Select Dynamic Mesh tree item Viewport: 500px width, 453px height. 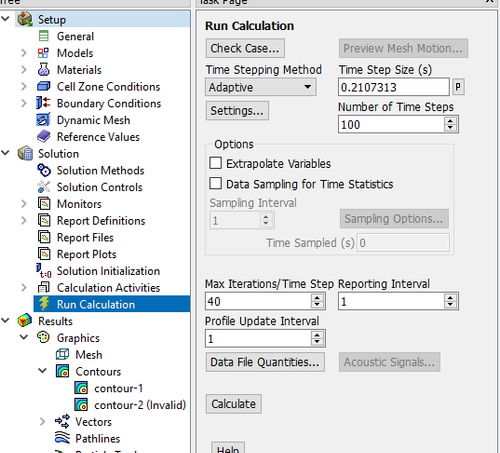(x=93, y=120)
